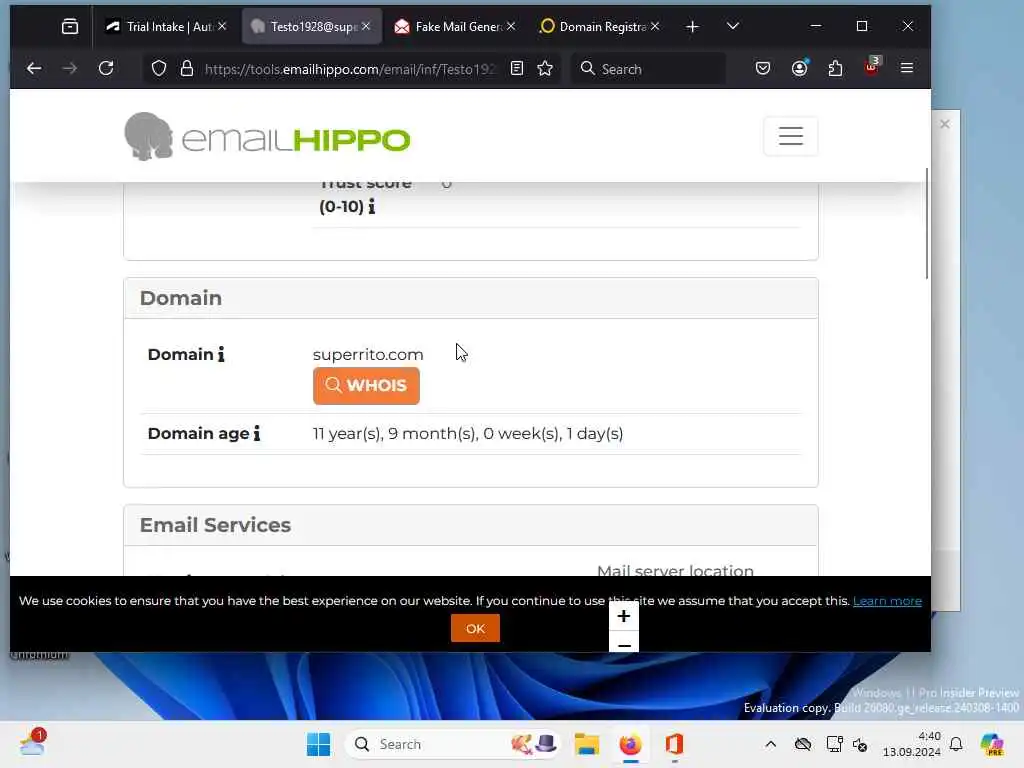
Task: Click the taskbar Search box
Action: [453, 744]
